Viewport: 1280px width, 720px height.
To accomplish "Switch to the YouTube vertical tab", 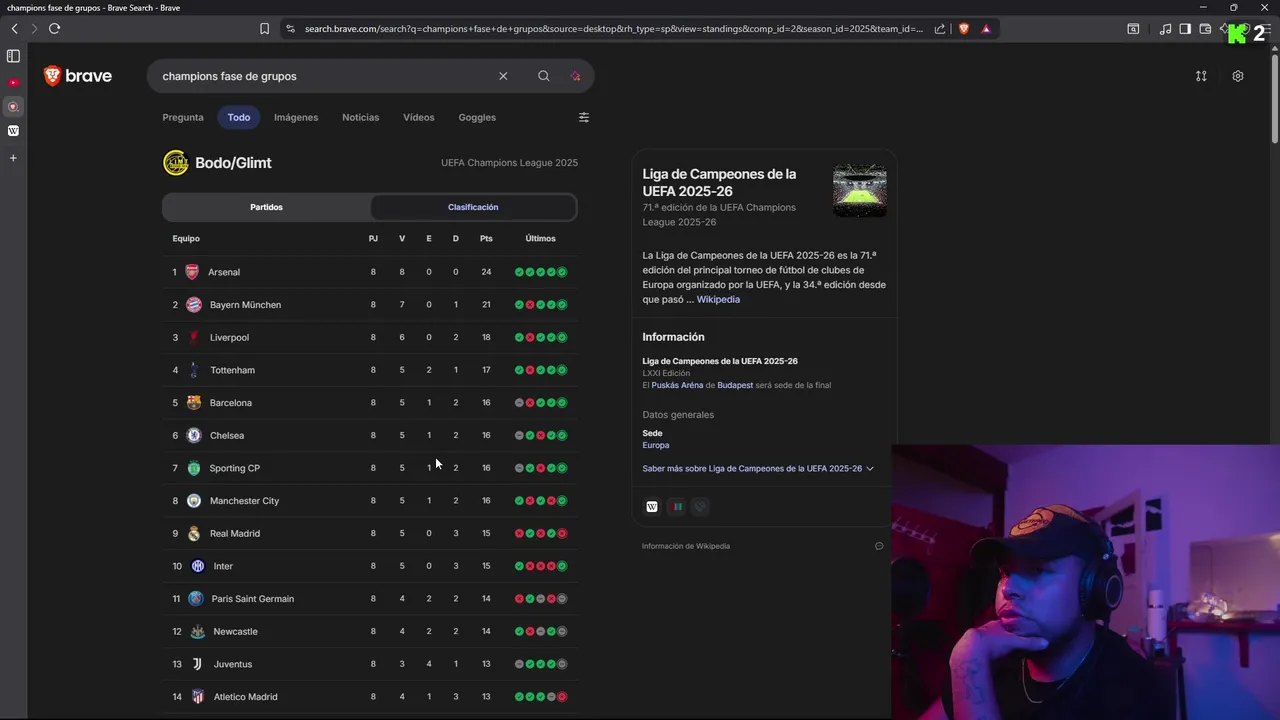I will (x=13, y=82).
